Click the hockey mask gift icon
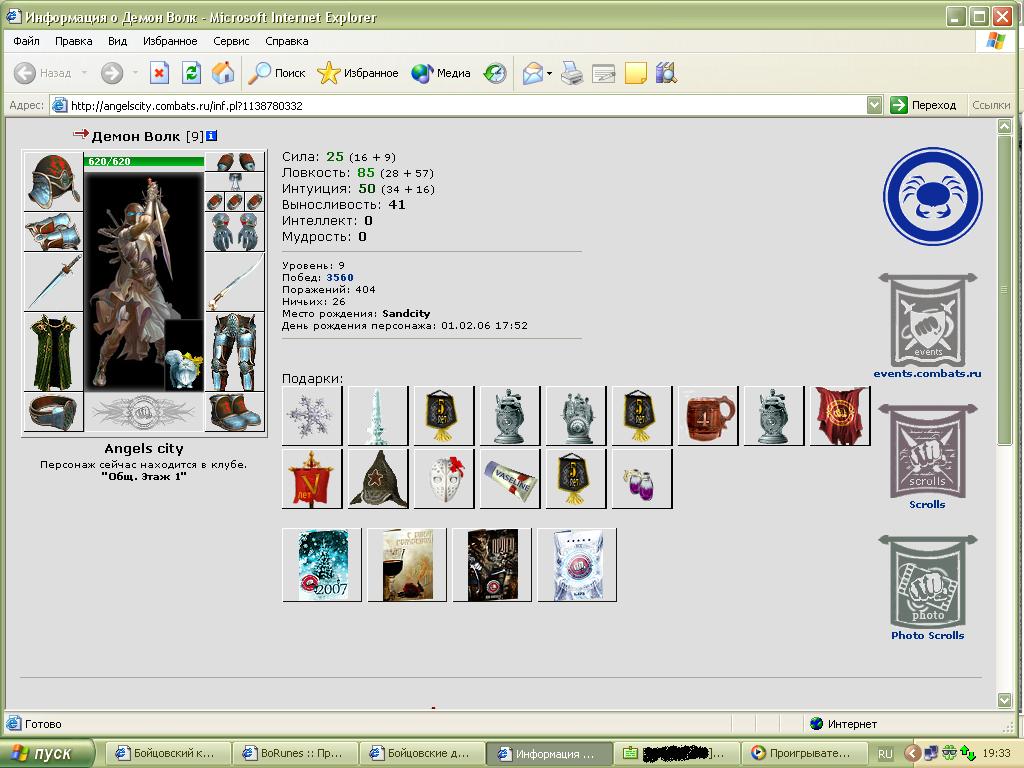 (x=444, y=479)
